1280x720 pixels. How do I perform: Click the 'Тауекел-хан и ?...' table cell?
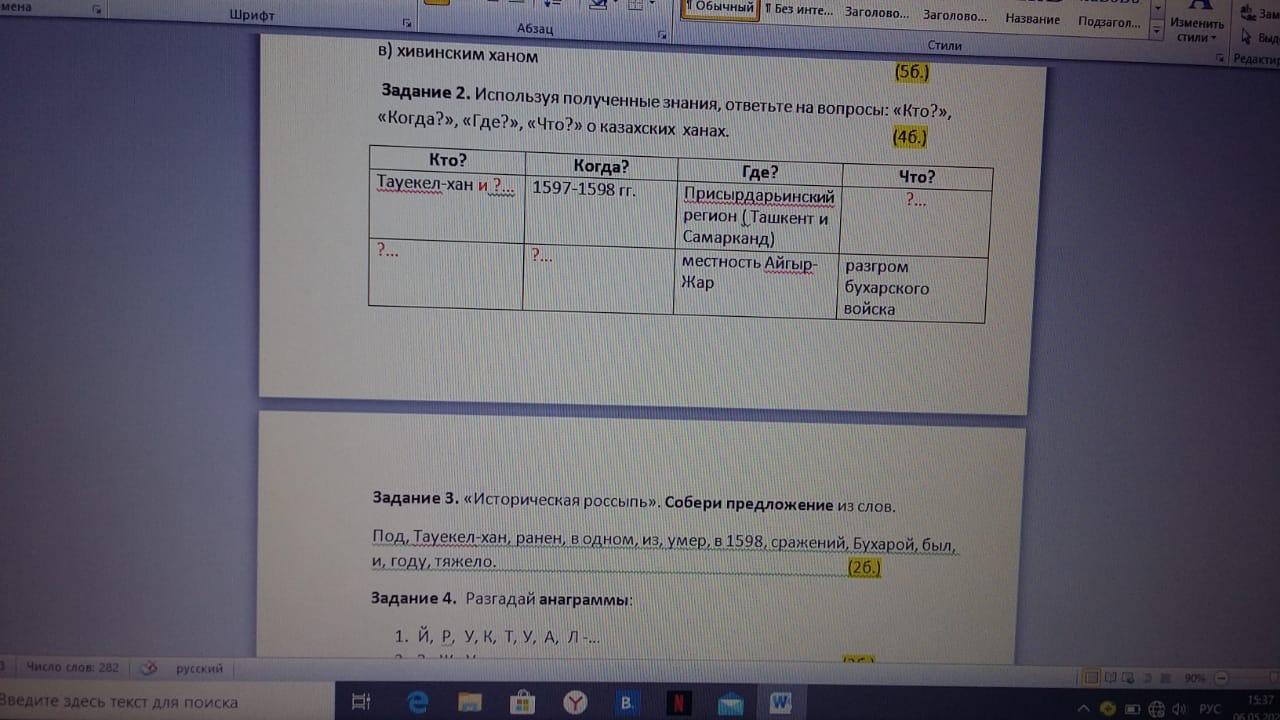click(447, 208)
